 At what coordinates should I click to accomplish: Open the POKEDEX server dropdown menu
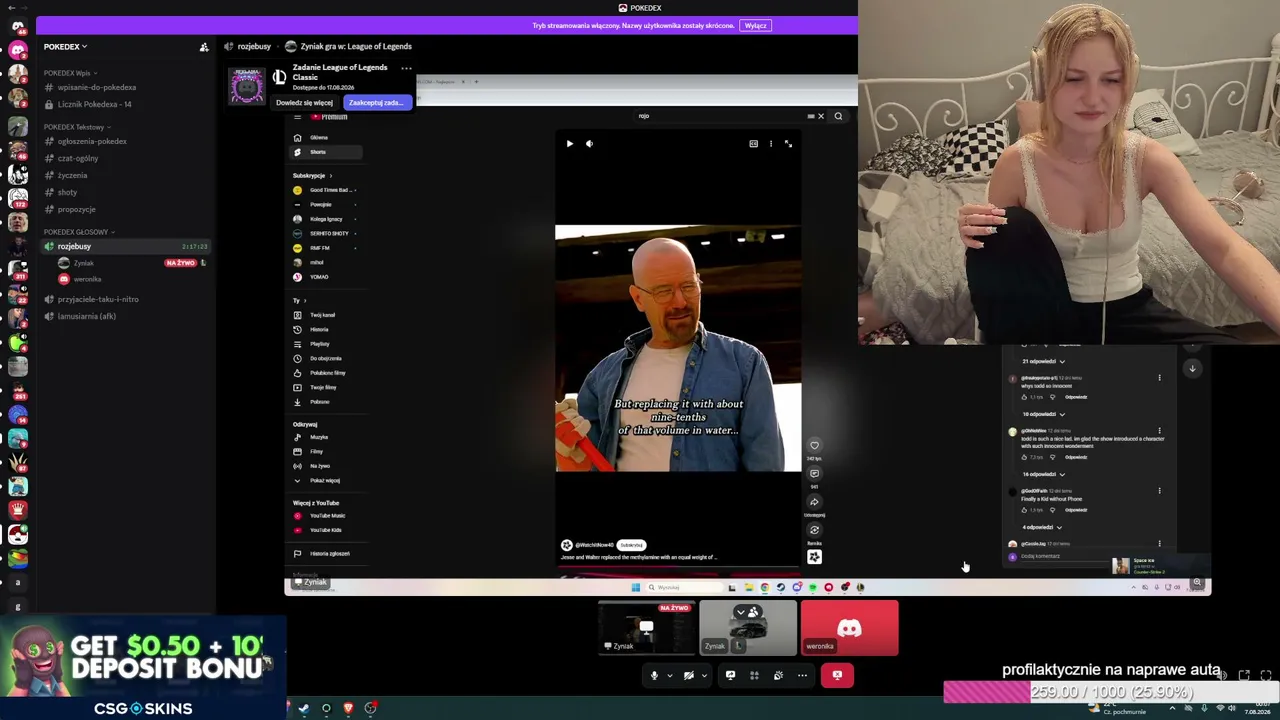[x=65, y=47]
